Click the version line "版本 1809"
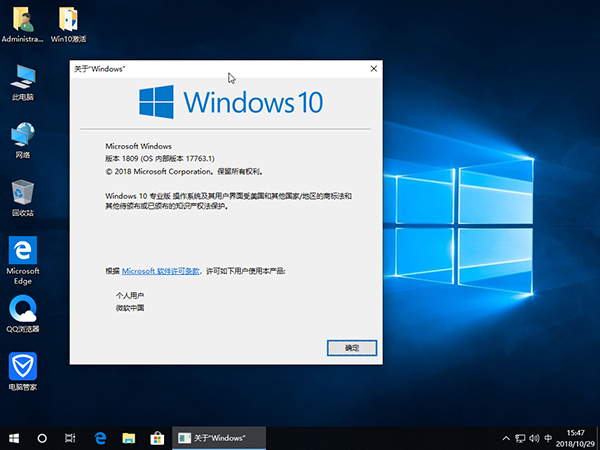 point(160,158)
